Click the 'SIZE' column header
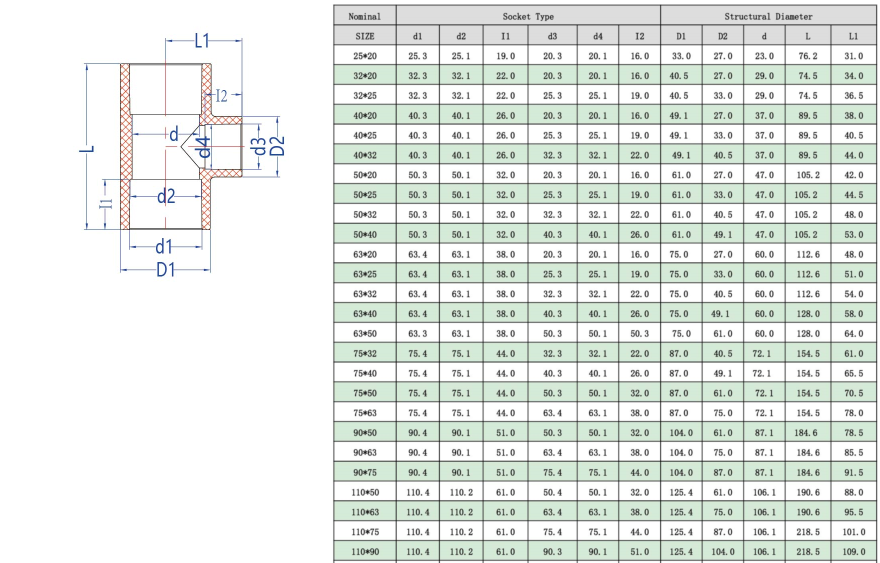 coord(364,36)
